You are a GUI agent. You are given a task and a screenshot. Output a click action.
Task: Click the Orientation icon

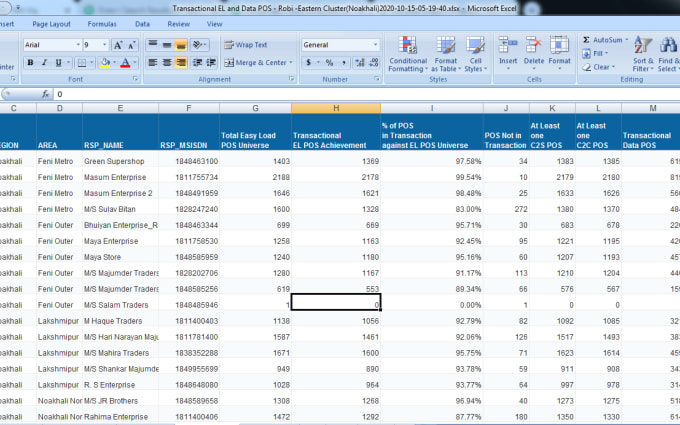tap(197, 45)
